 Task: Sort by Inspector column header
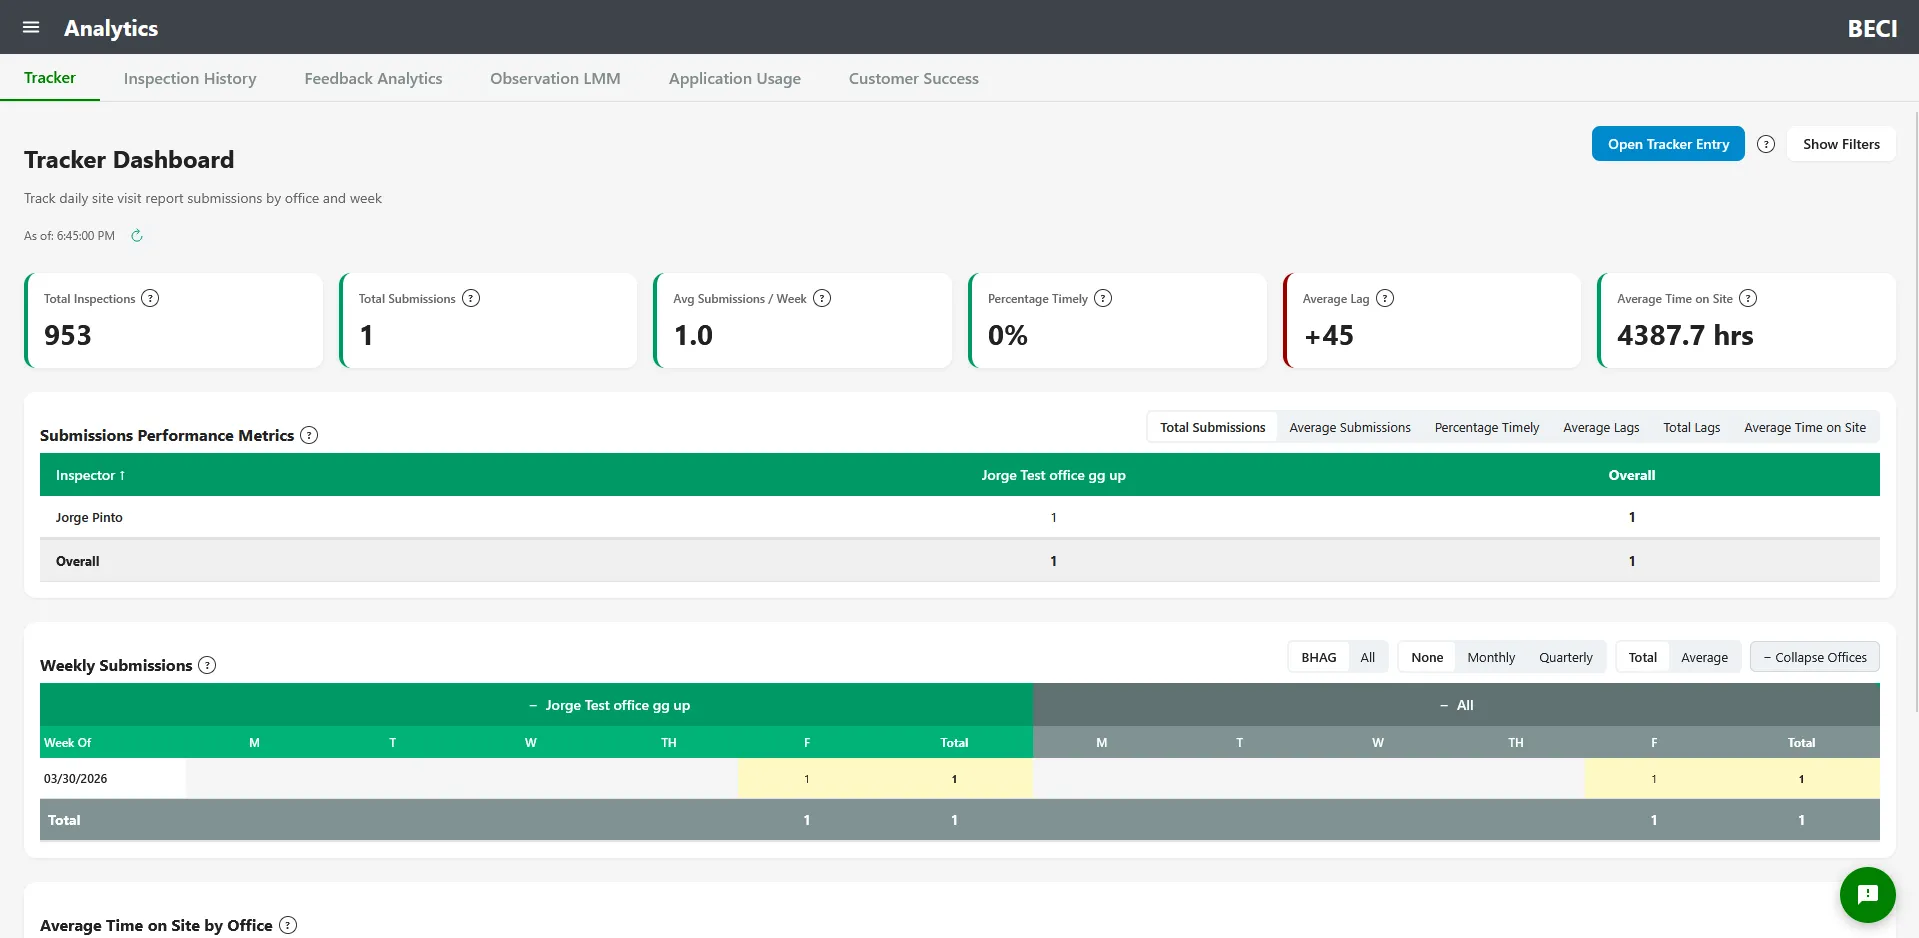pyautogui.click(x=90, y=475)
